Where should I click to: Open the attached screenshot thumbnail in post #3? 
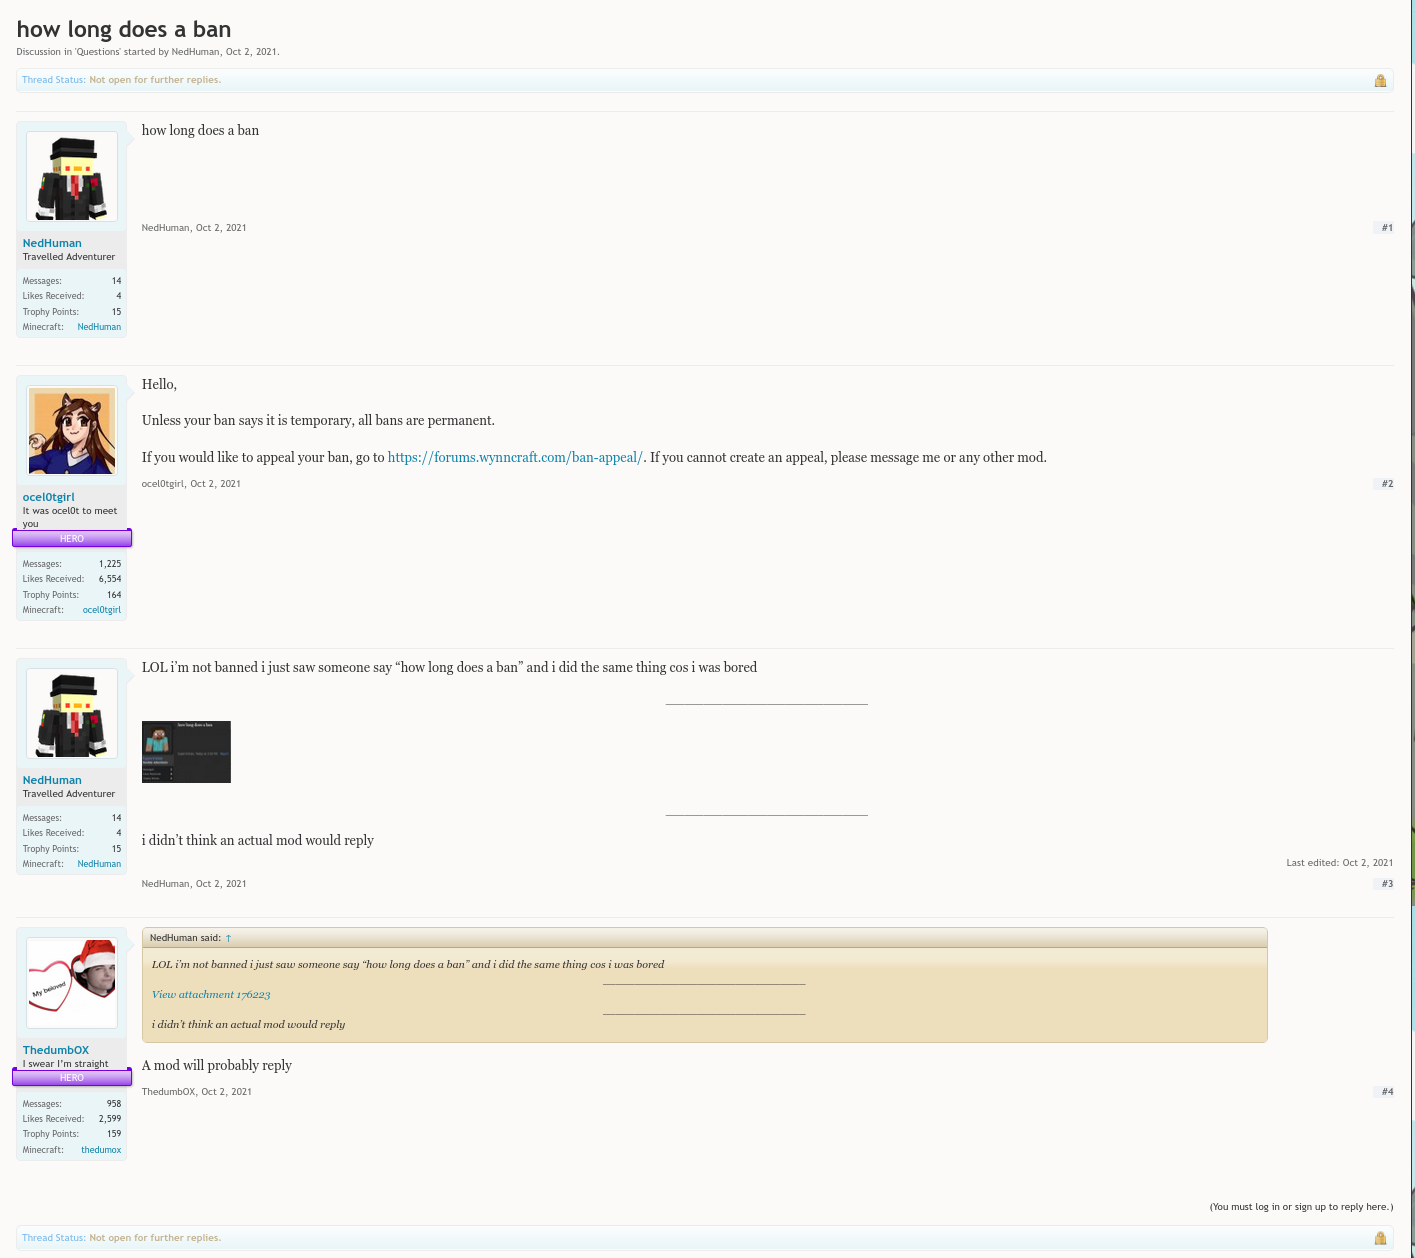tap(186, 752)
